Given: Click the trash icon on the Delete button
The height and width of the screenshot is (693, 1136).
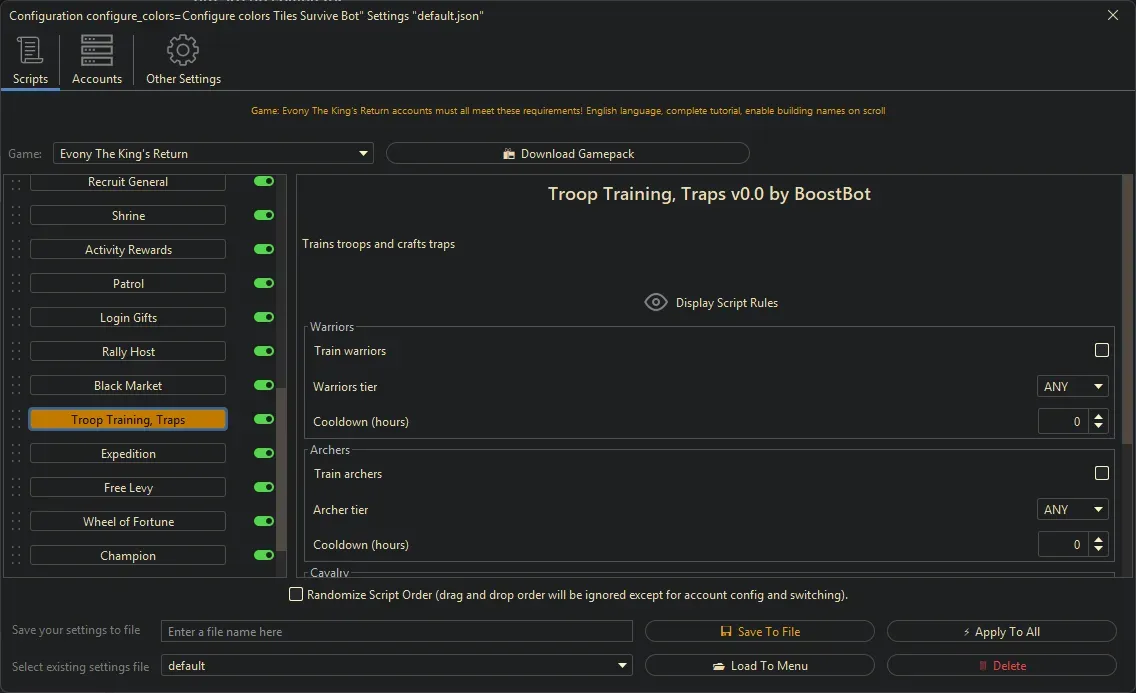Looking at the screenshot, I should pyautogui.click(x=982, y=665).
